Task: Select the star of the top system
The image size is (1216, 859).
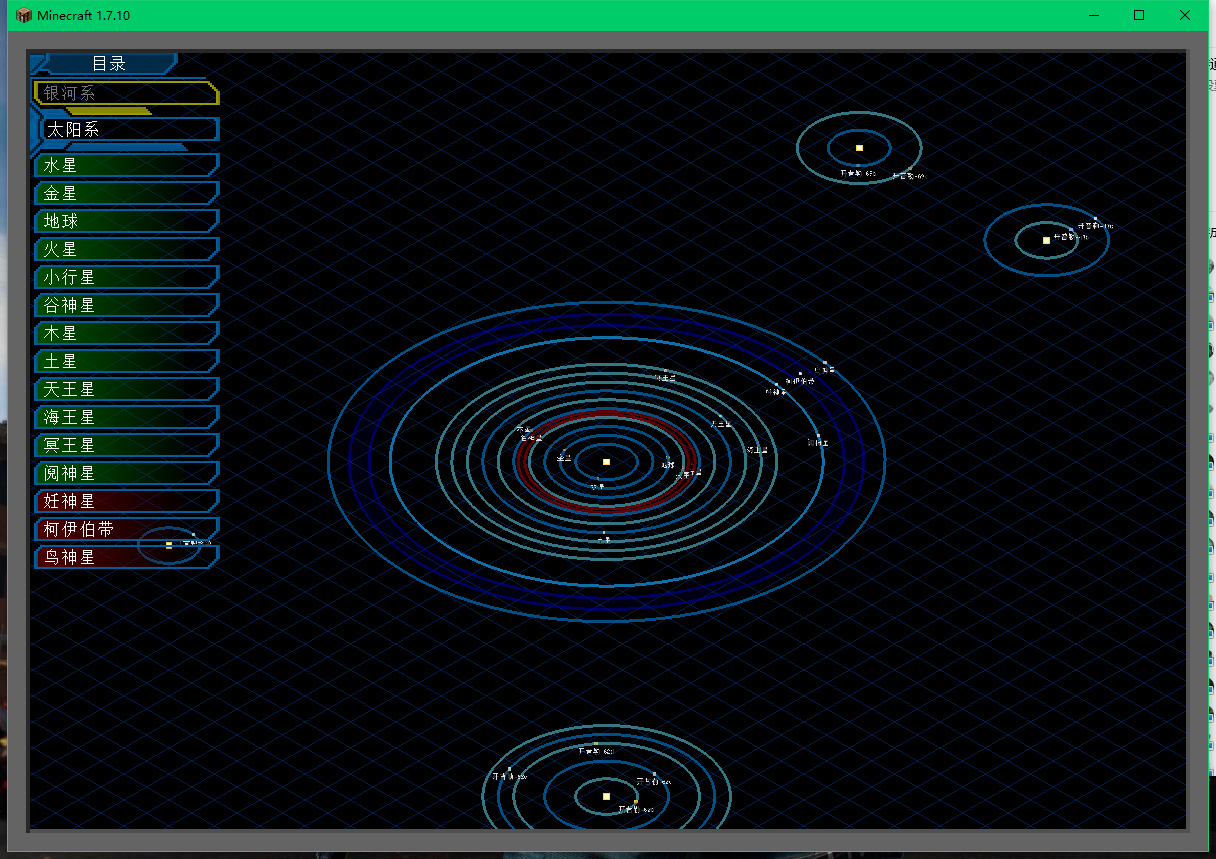Action: pyautogui.click(x=859, y=148)
